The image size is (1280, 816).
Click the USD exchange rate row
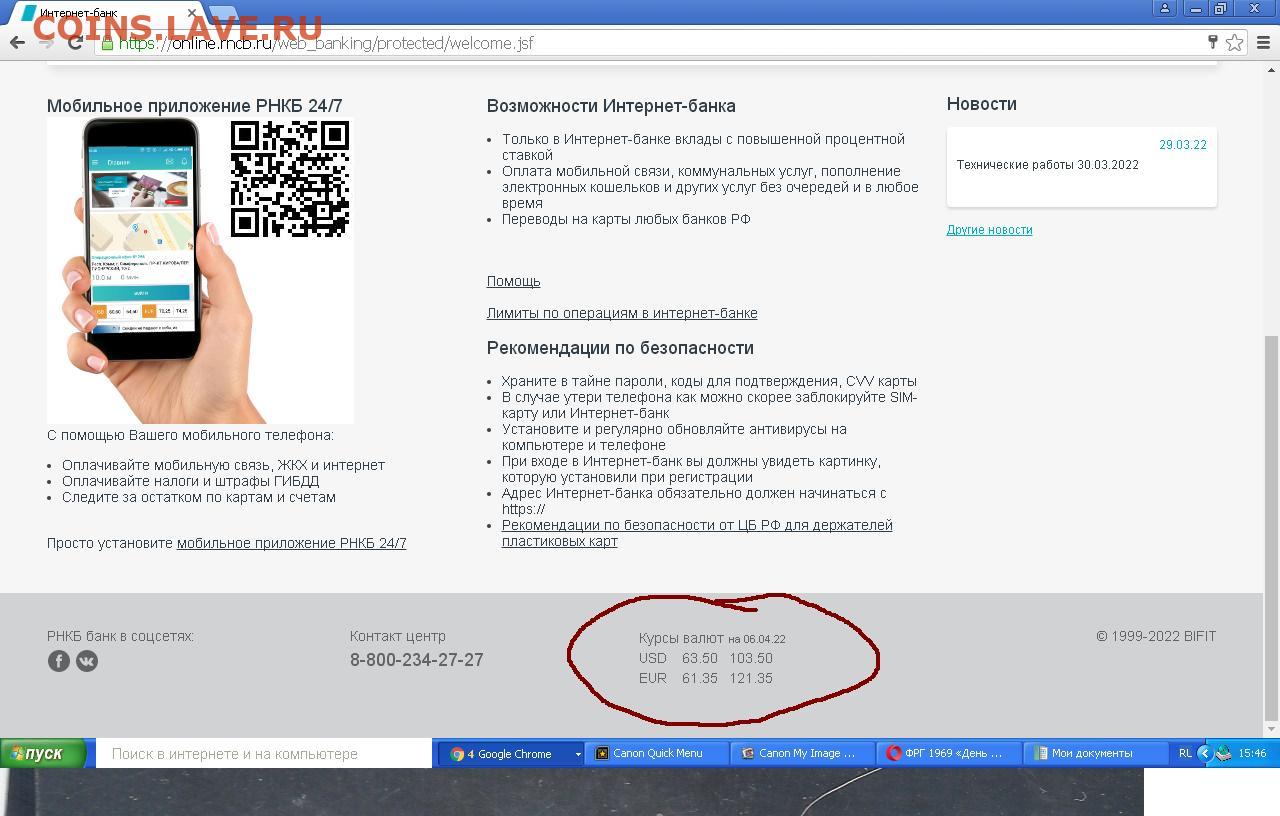click(x=706, y=658)
